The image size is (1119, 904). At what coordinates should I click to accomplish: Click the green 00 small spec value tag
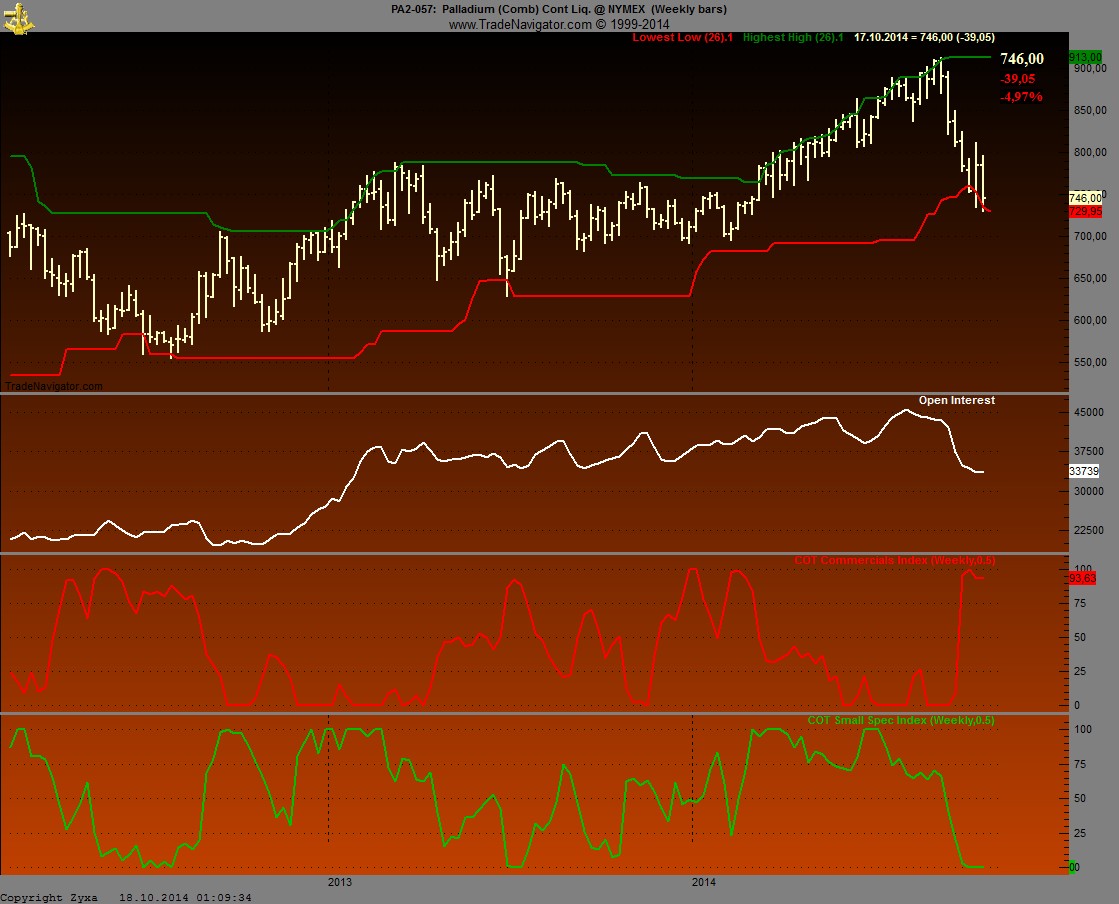(x=1073, y=867)
